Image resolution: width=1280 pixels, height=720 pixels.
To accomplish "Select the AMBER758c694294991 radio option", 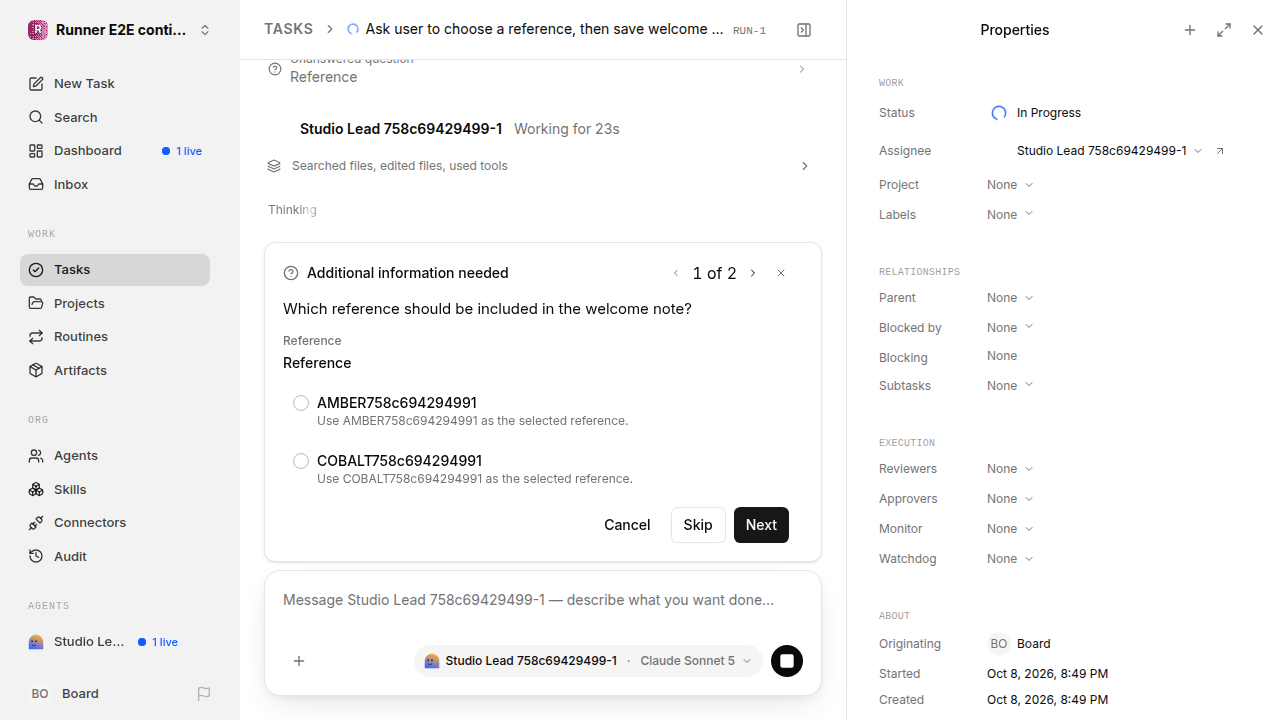I will pyautogui.click(x=301, y=403).
